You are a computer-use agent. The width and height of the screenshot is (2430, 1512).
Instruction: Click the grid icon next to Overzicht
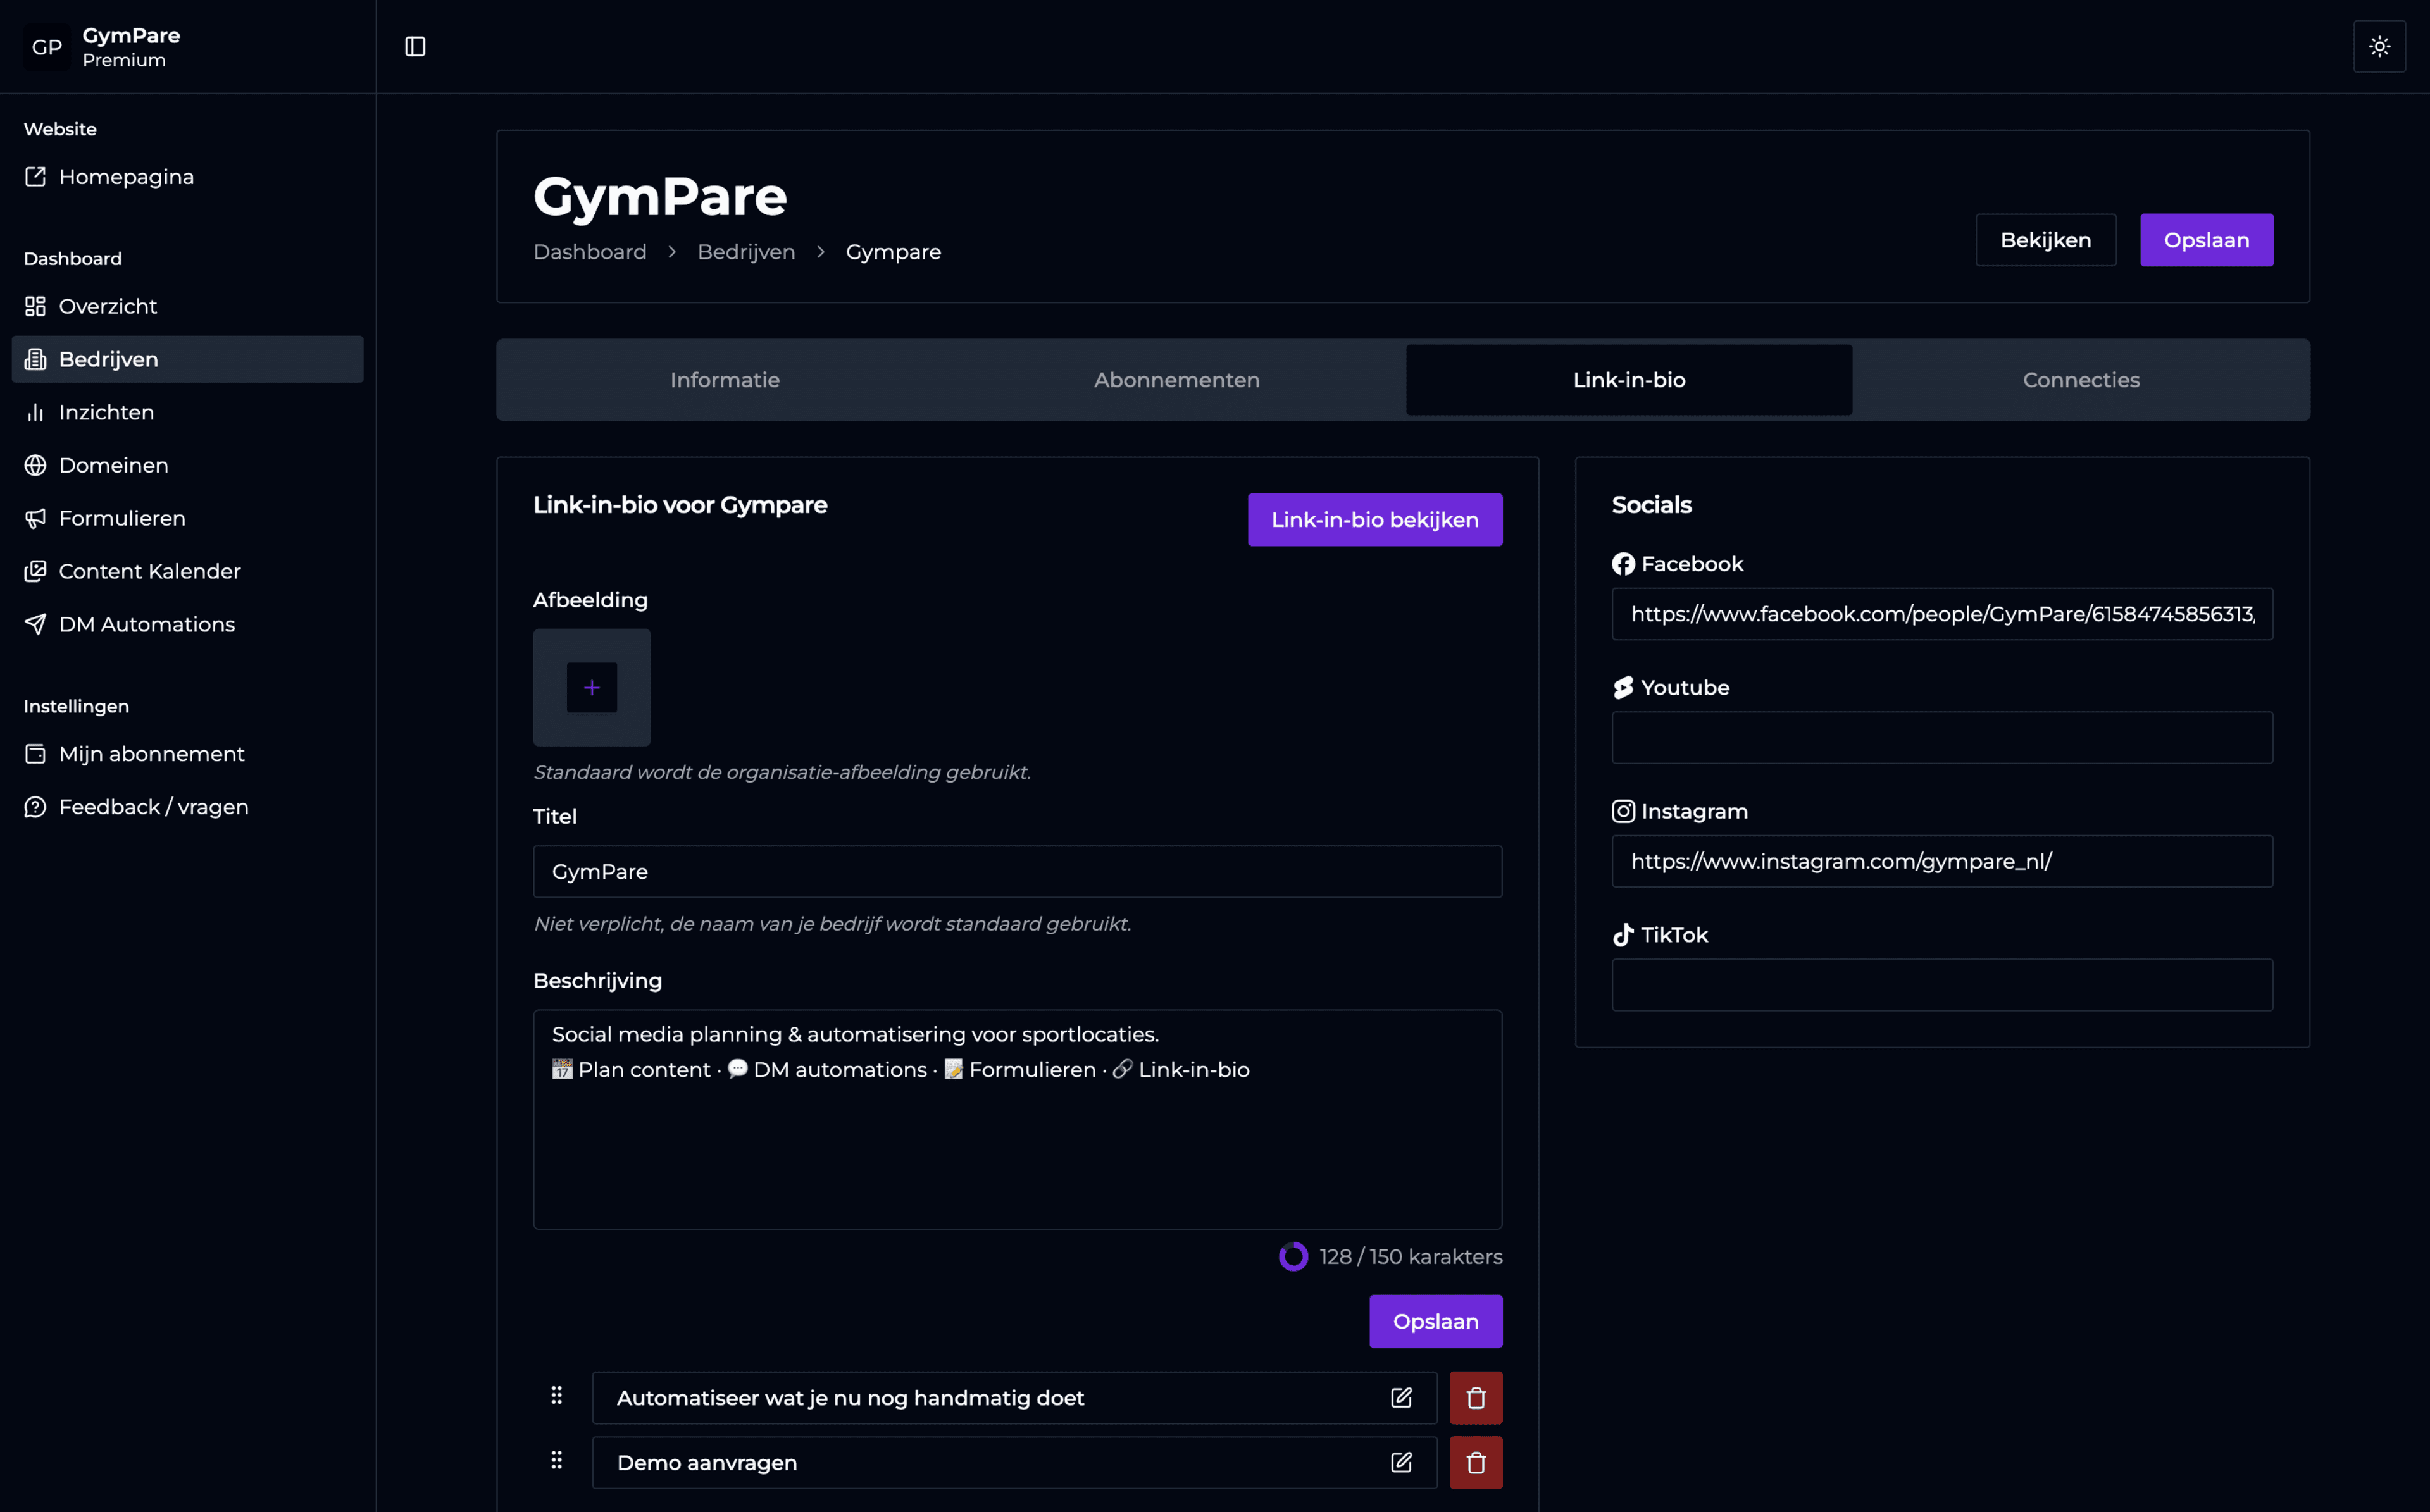(x=36, y=306)
